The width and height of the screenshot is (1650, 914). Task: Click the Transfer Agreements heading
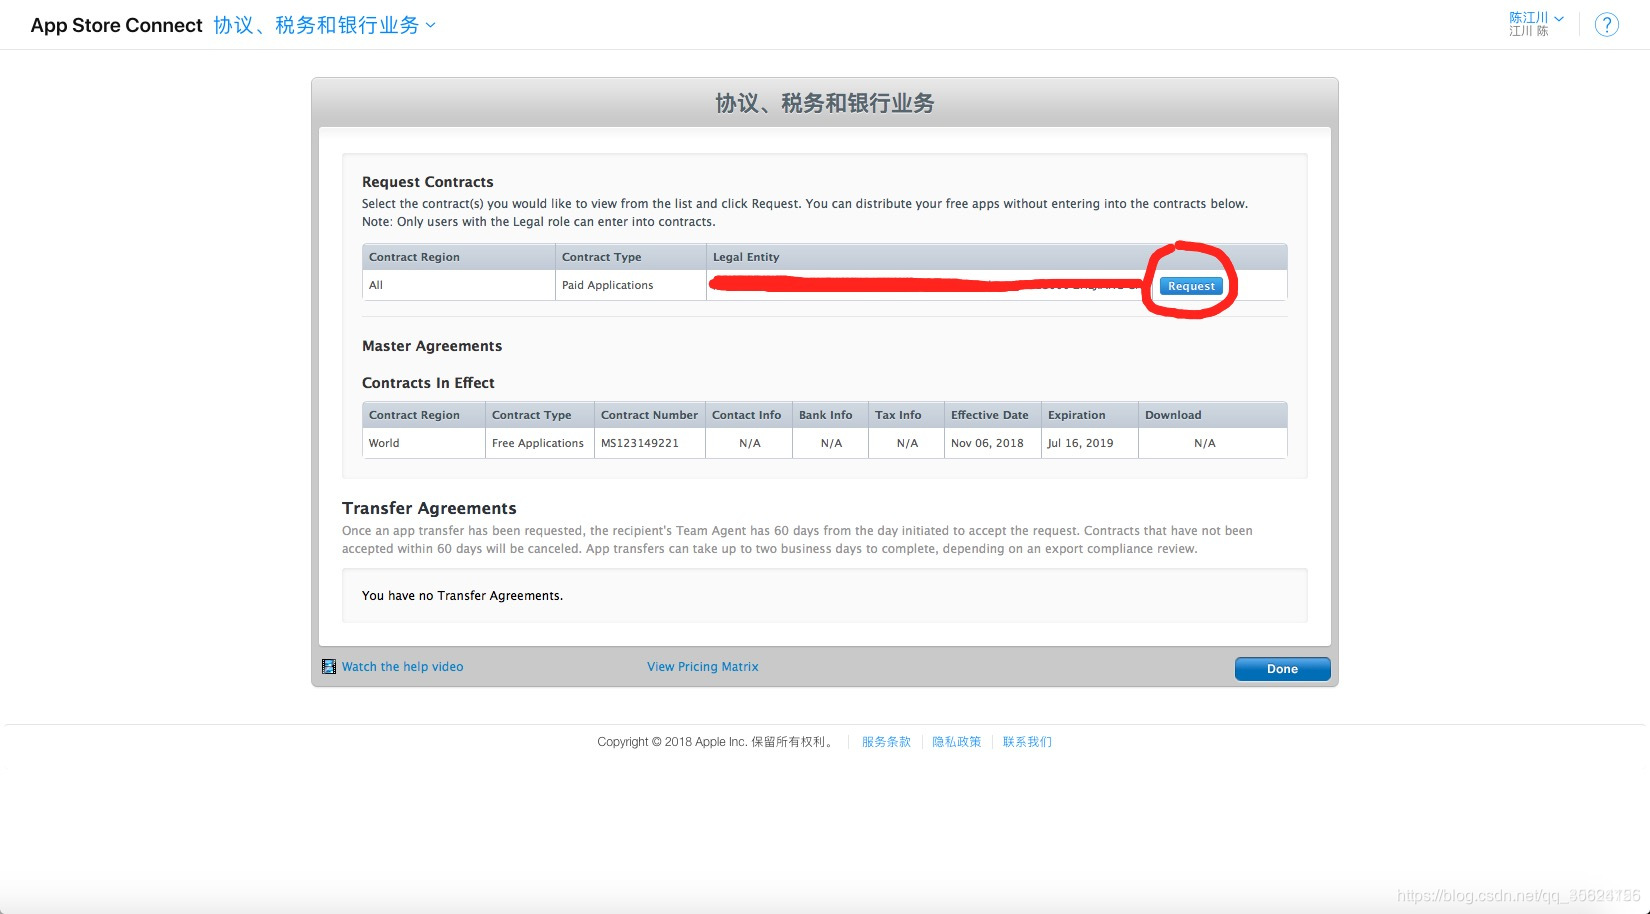coord(429,508)
